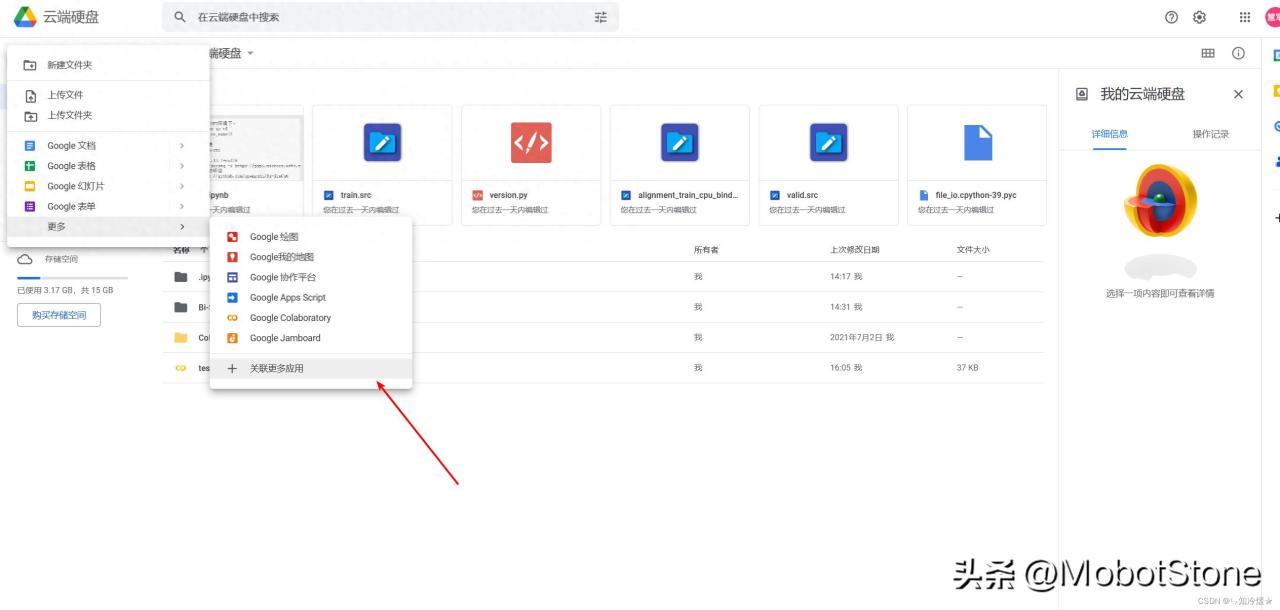This screenshot has height=610, width=1280.
Task: Select Google Colaboratory from submenu
Action: coord(290,318)
